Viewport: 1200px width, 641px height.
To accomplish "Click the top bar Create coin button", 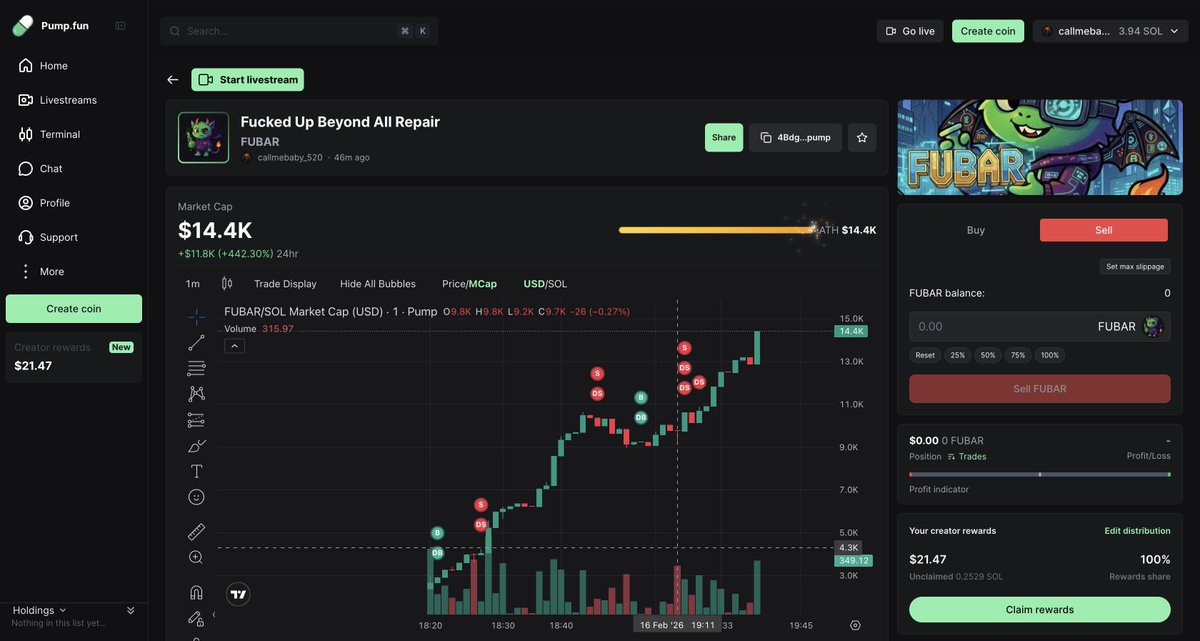I will pyautogui.click(x=988, y=31).
